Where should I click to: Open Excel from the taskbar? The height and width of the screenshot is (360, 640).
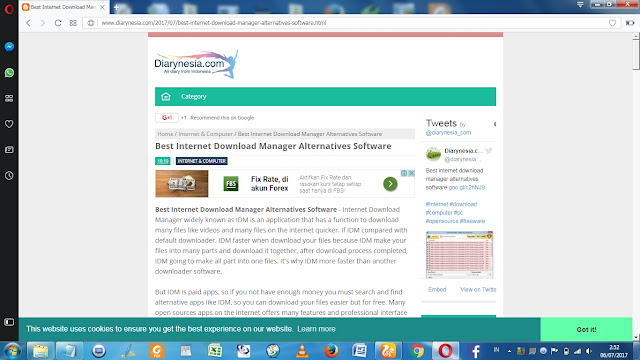pyautogui.click(x=215, y=351)
